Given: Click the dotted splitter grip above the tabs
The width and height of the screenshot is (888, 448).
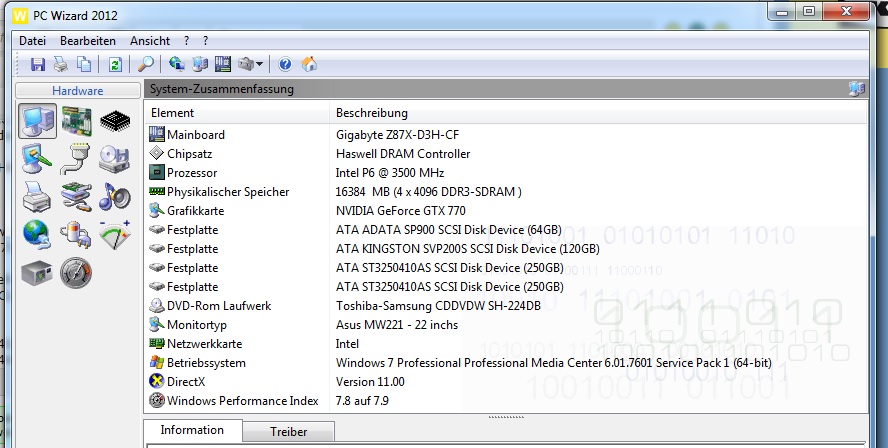Looking at the screenshot, I should 506,417.
